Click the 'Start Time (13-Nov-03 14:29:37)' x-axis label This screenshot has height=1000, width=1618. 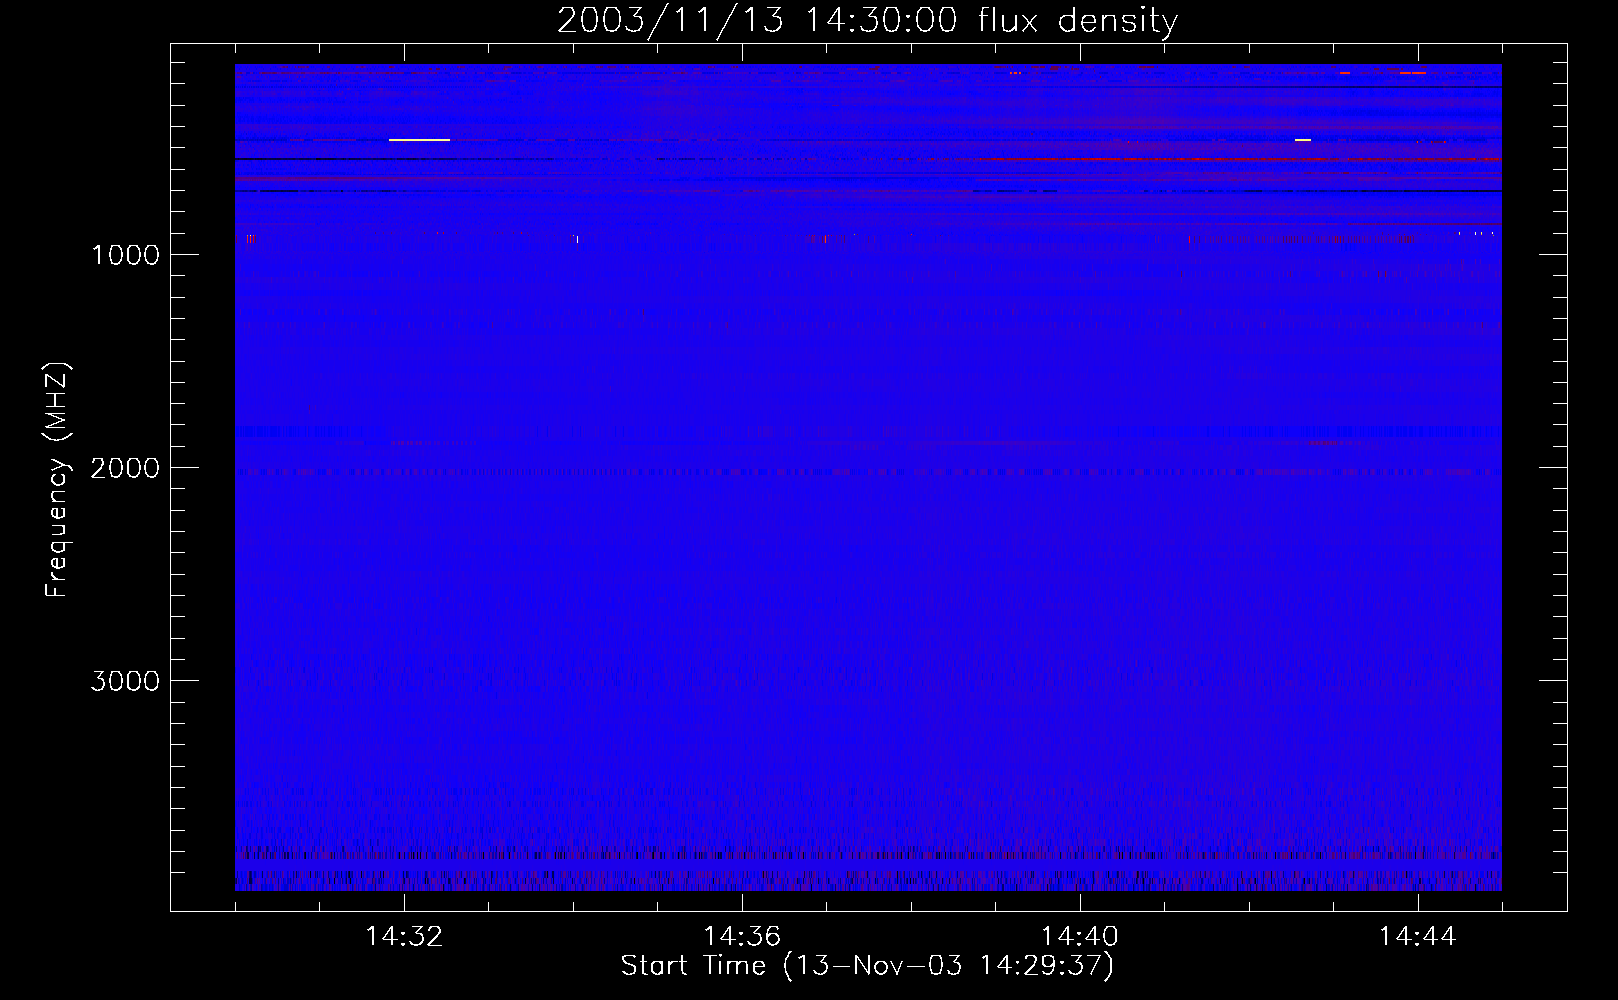[x=867, y=966]
